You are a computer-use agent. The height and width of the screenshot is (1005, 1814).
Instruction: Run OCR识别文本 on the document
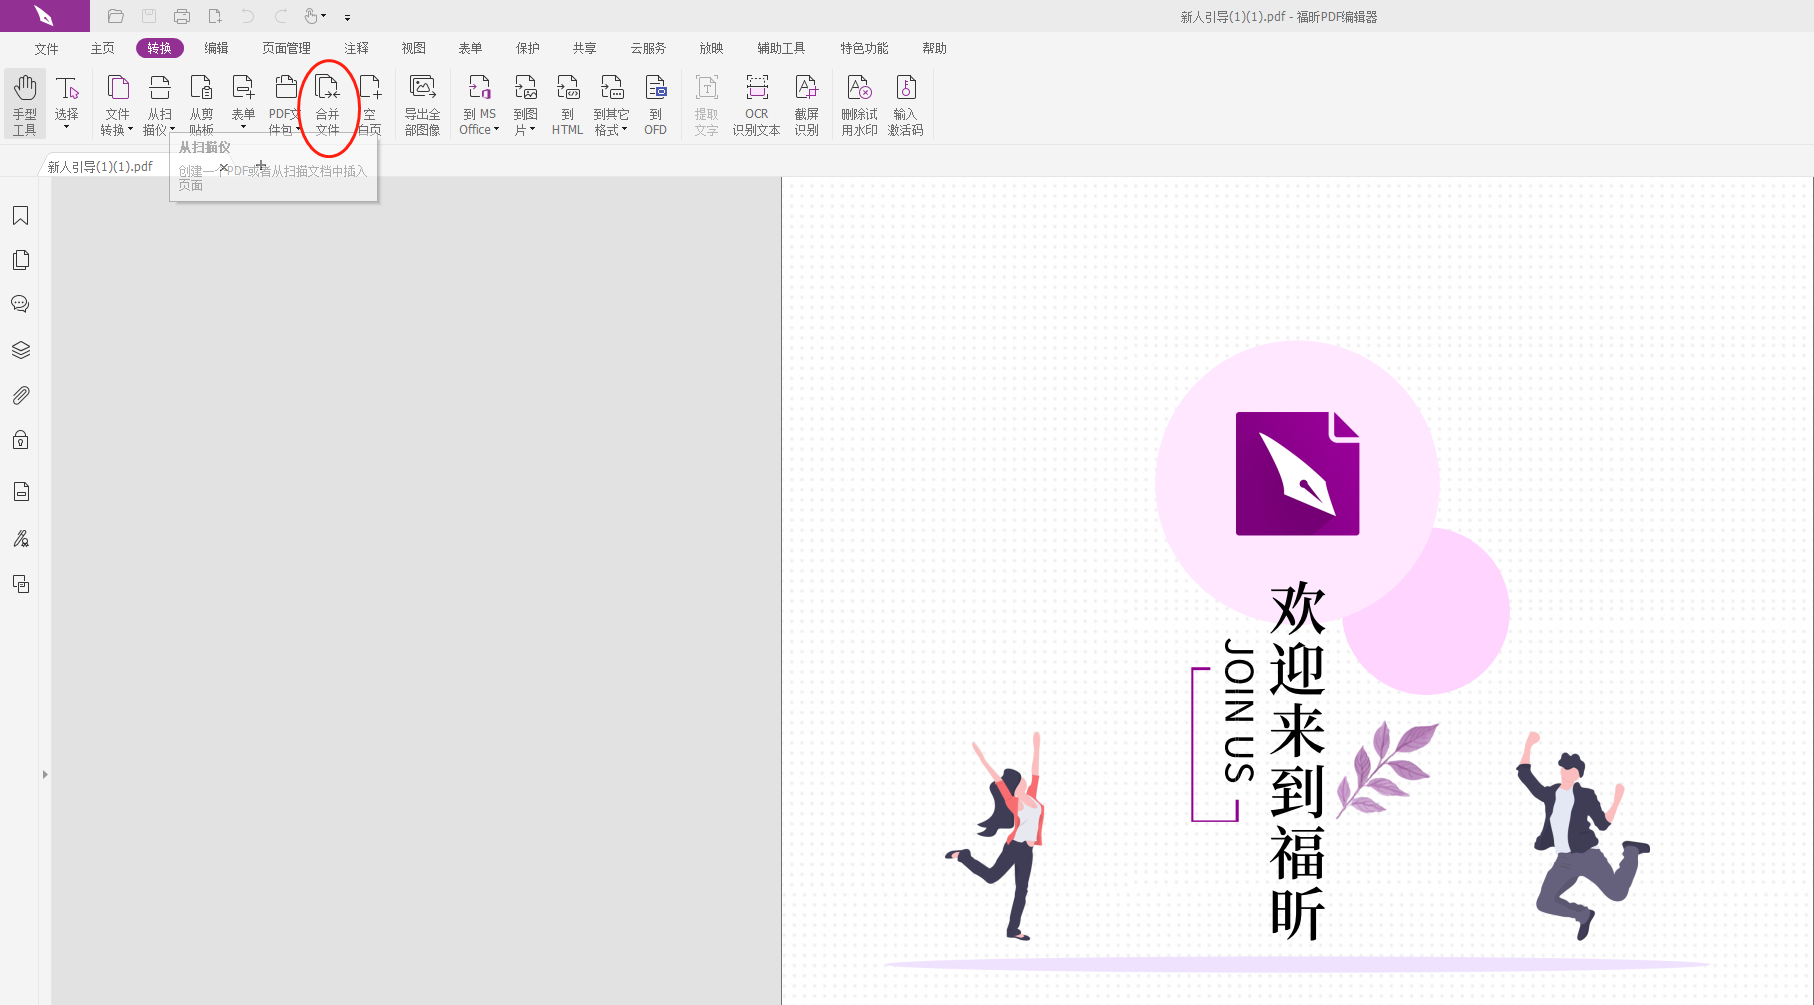757,103
